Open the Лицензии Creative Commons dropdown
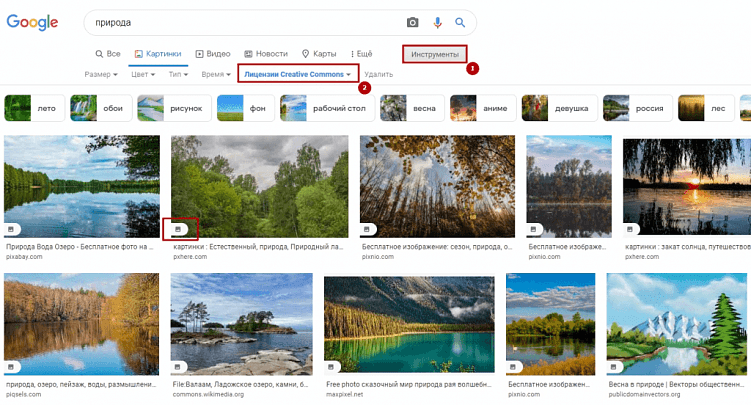This screenshot has width=751, height=405. [x=297, y=74]
